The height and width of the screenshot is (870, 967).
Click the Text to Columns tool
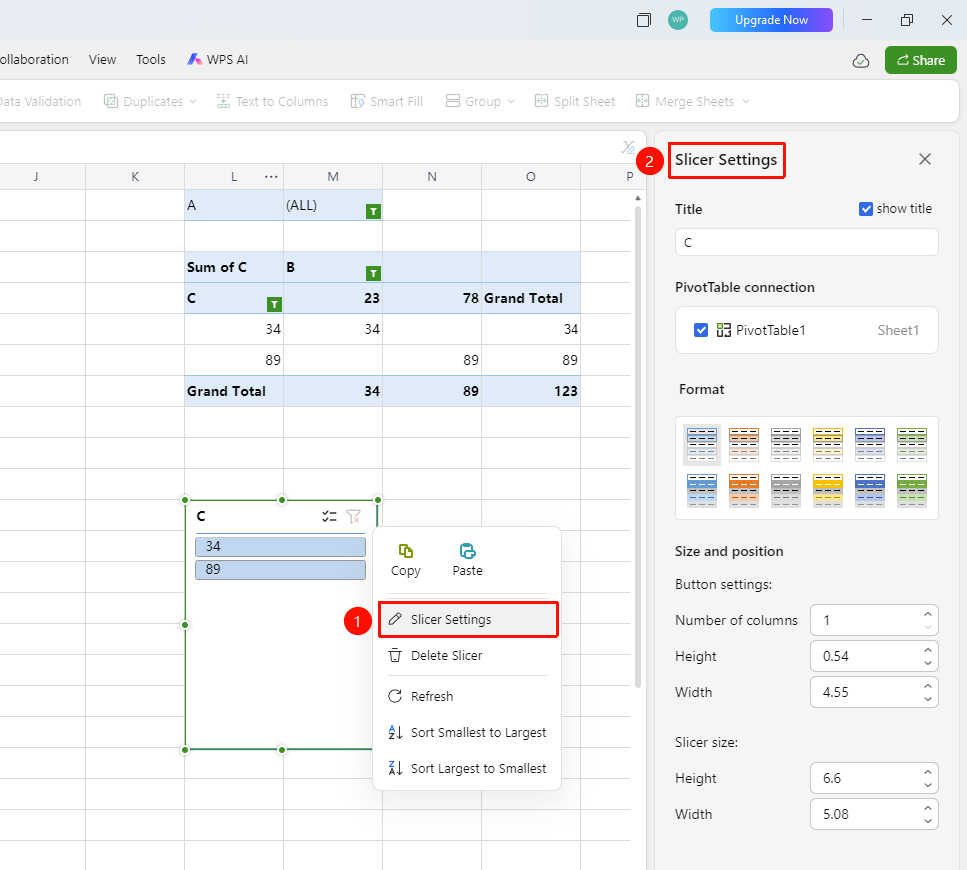[273, 101]
